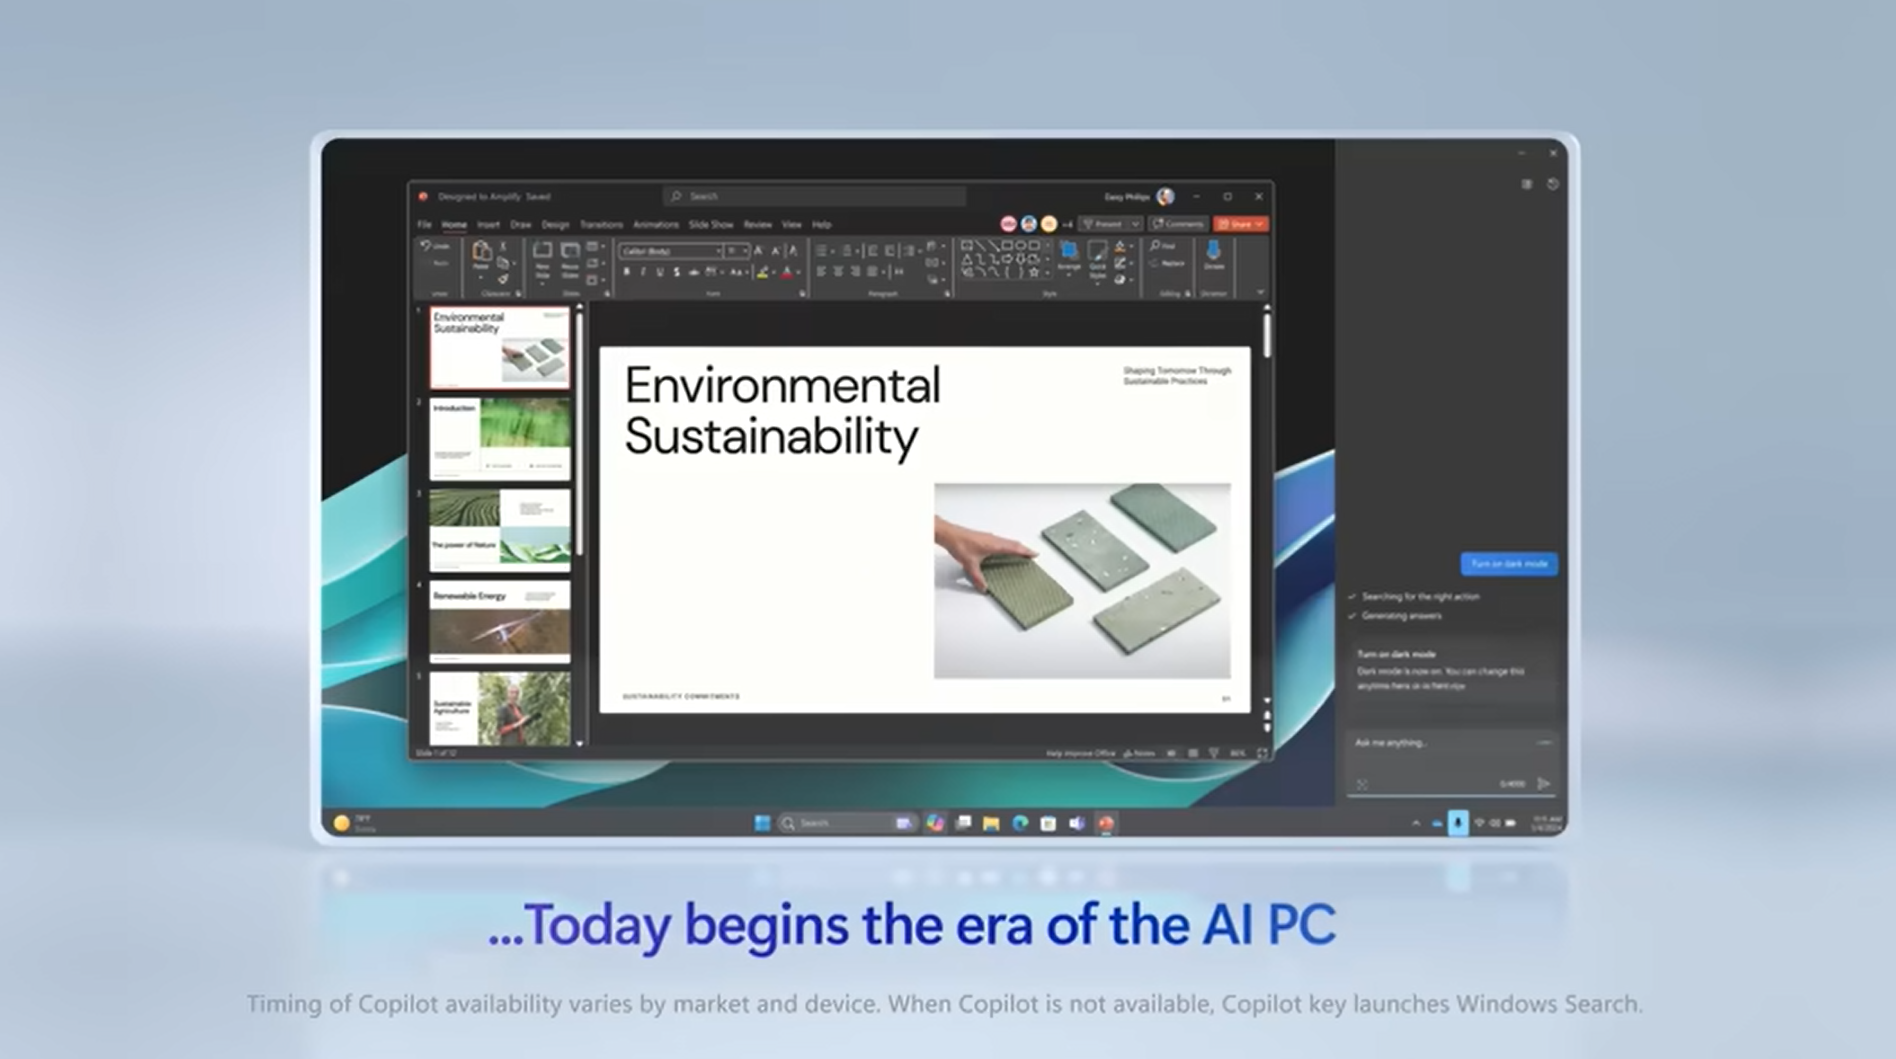Click the Comments button
The height and width of the screenshot is (1059, 1896).
1177,224
